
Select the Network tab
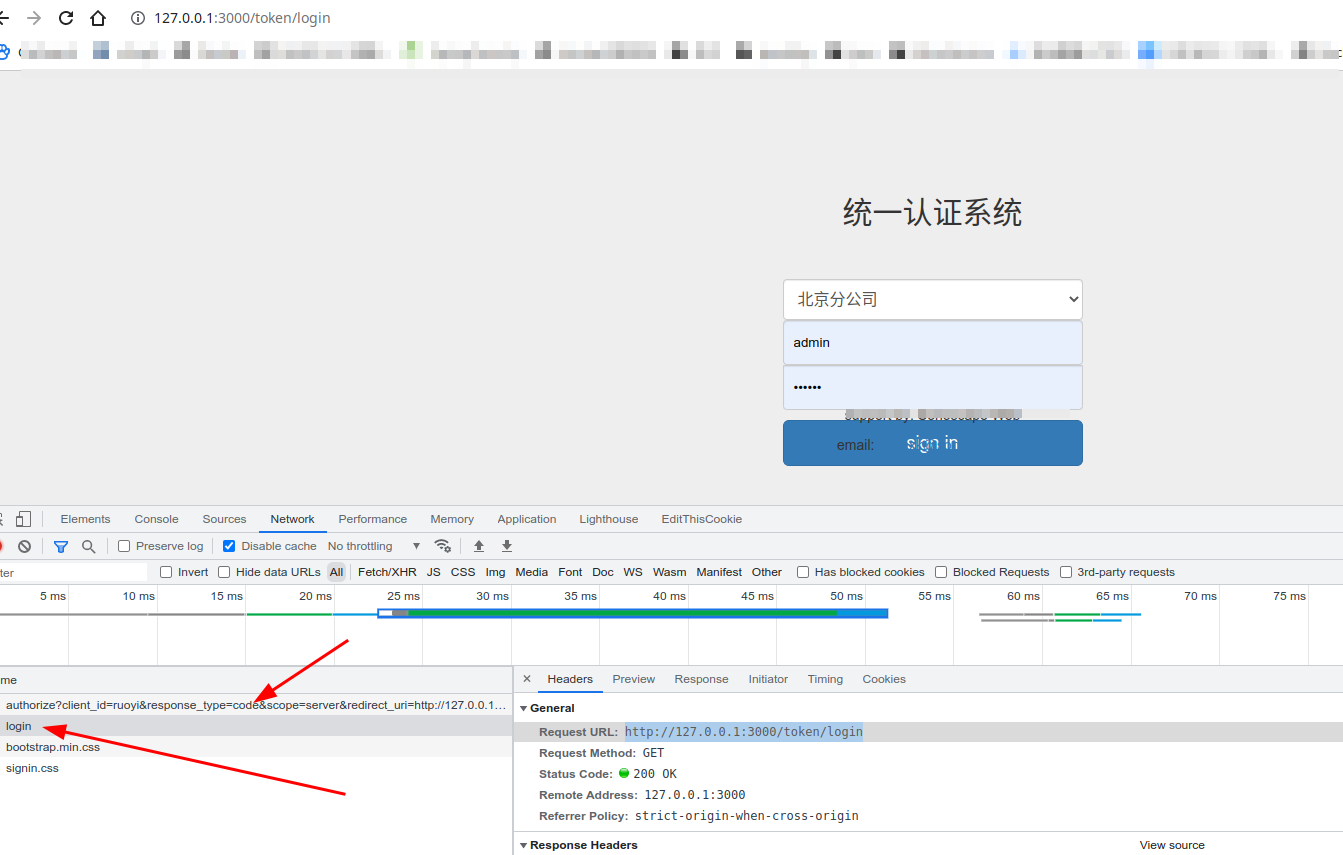292,519
